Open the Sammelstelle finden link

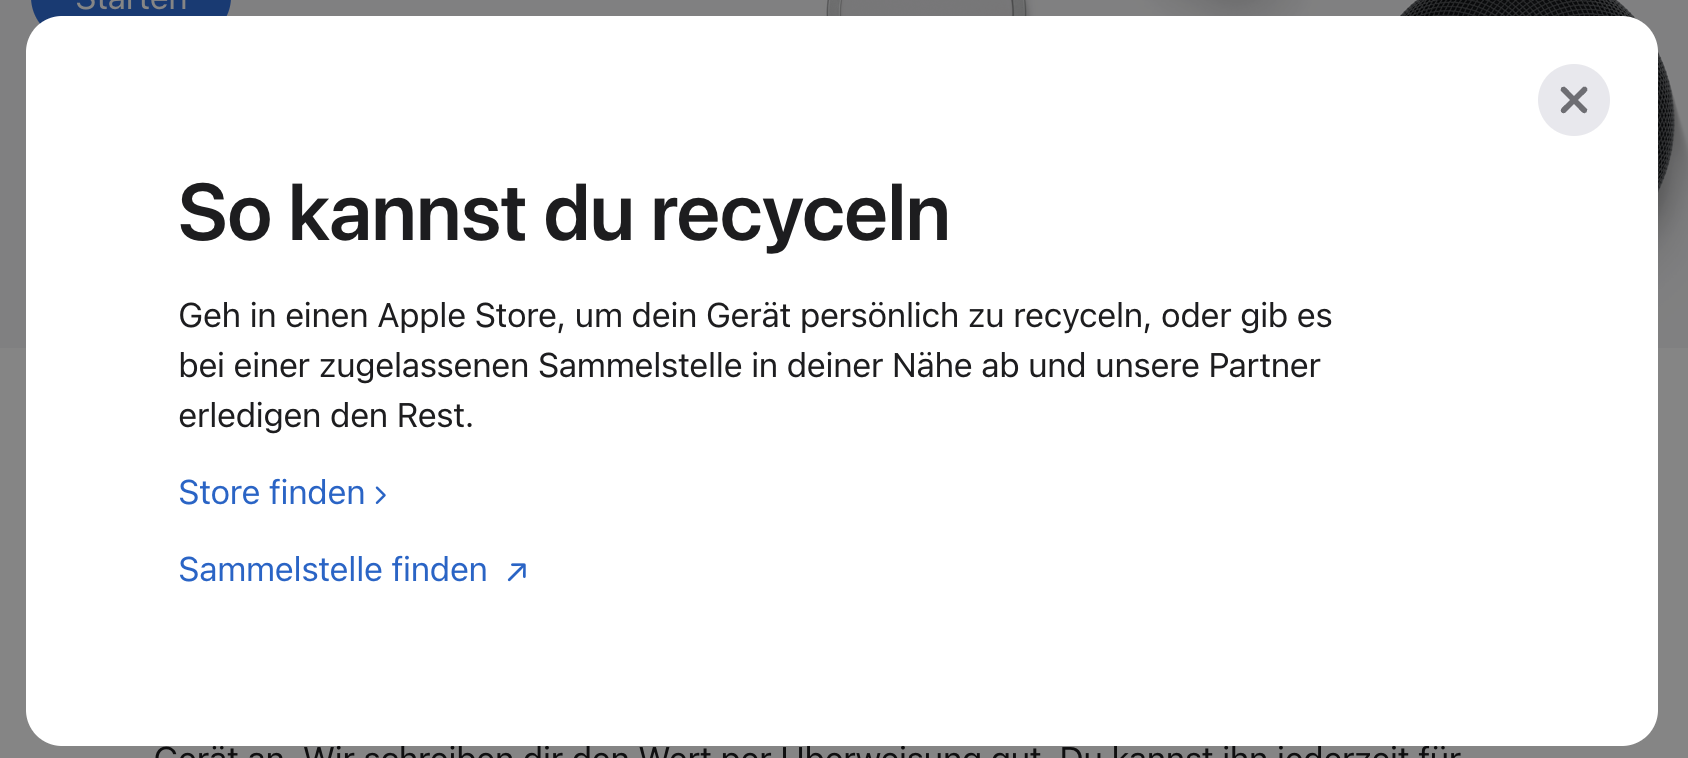pos(353,570)
